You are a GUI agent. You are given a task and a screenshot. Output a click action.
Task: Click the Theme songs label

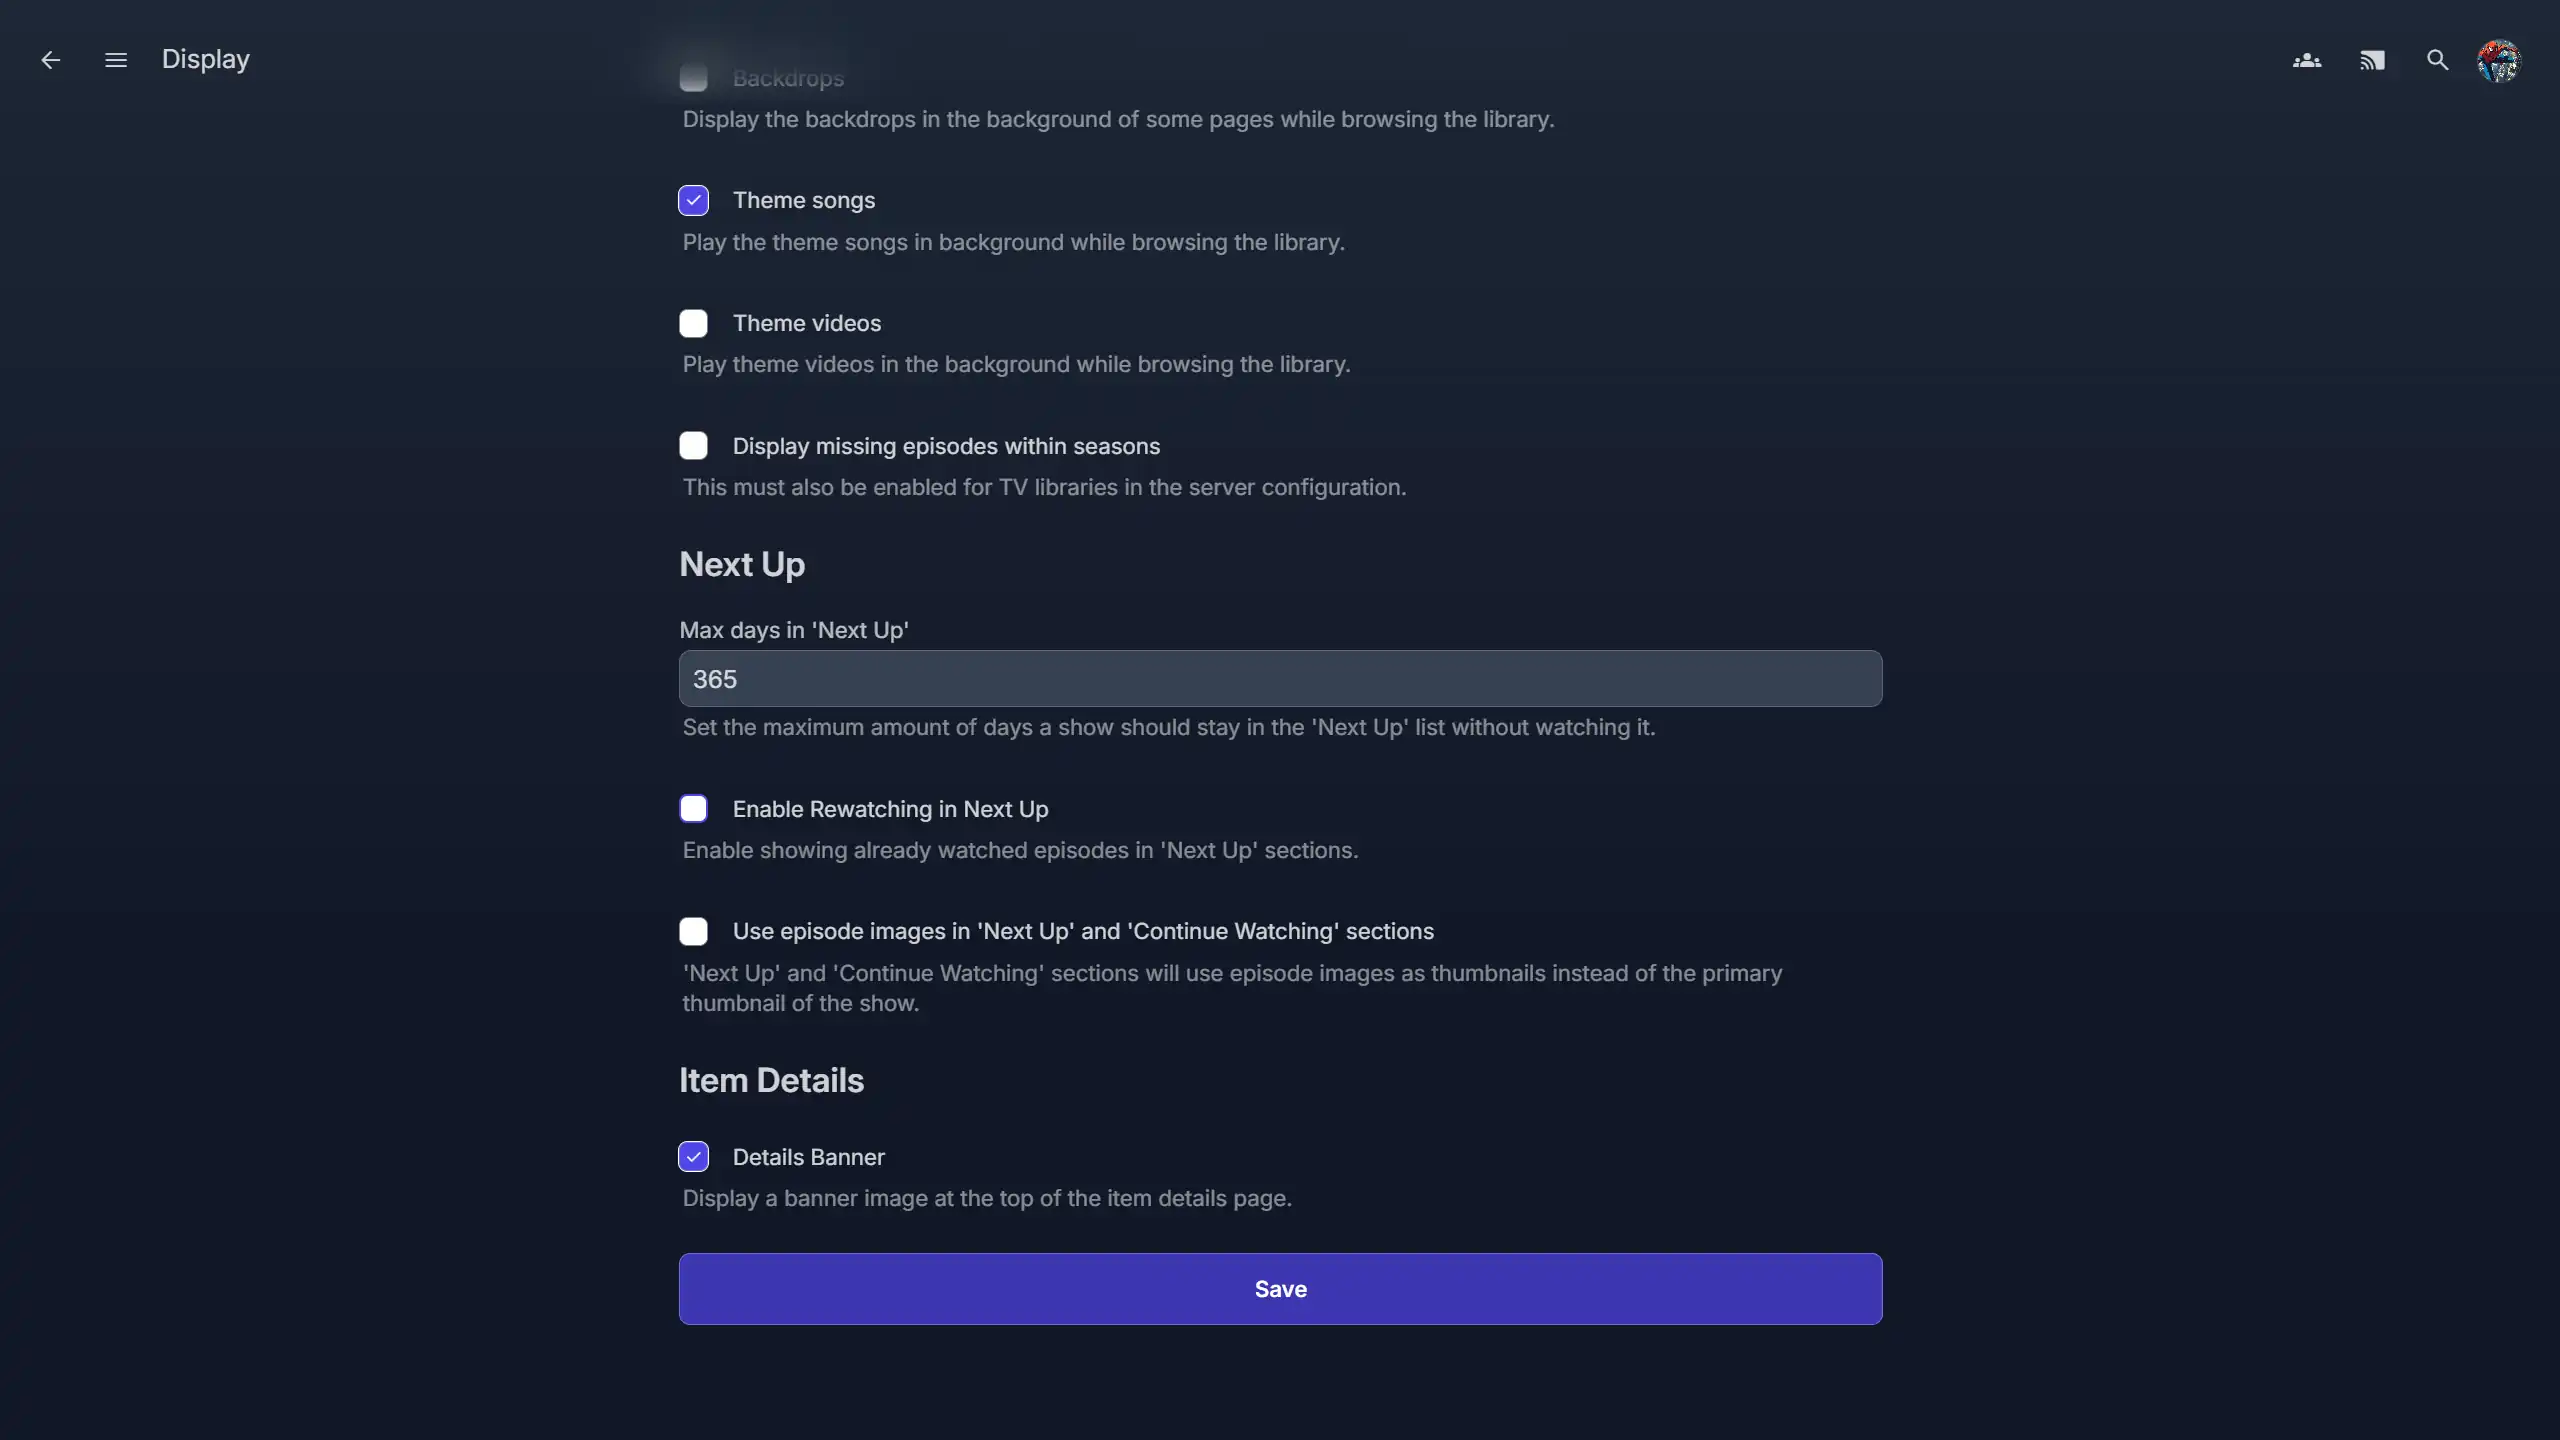[x=803, y=201]
